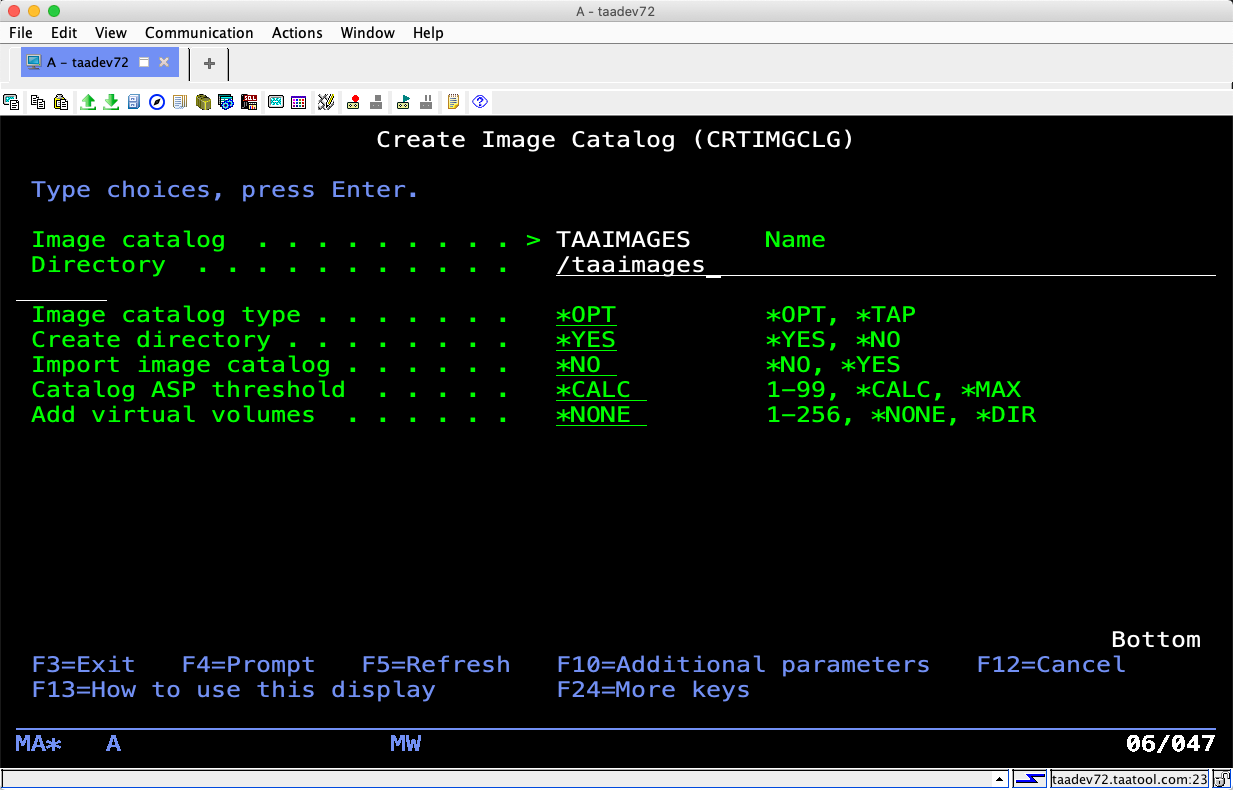Click the green upload arrow icon
The image size is (1233, 790).
coord(88,101)
